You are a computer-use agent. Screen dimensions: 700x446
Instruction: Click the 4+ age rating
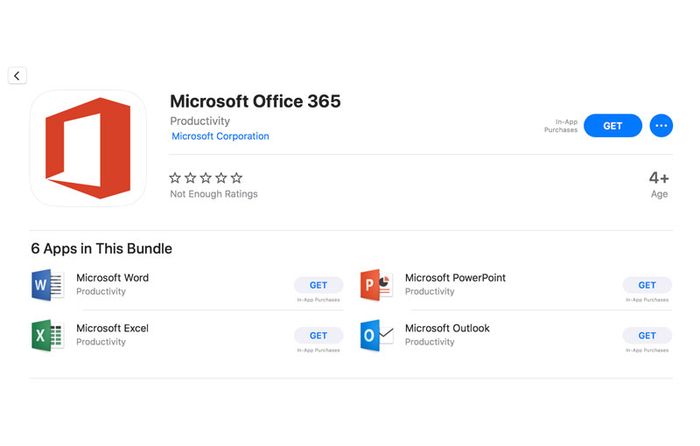coord(659,178)
